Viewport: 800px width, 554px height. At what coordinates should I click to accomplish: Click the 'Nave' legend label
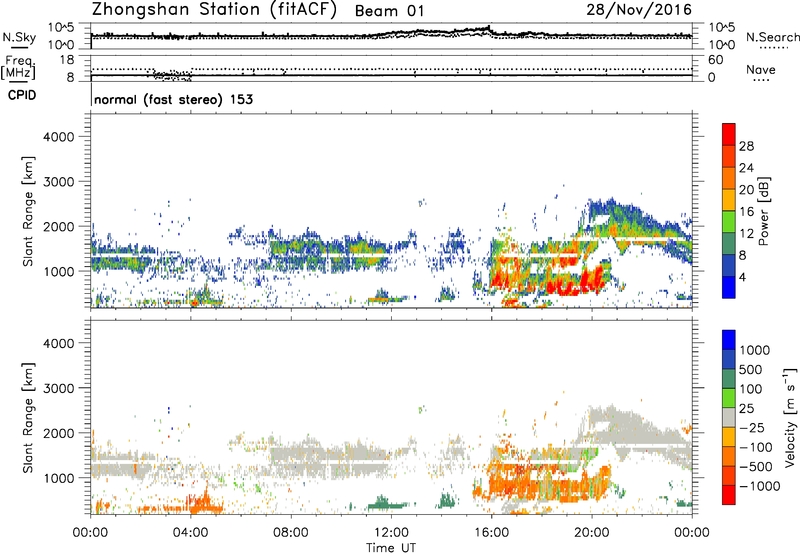pos(761,69)
